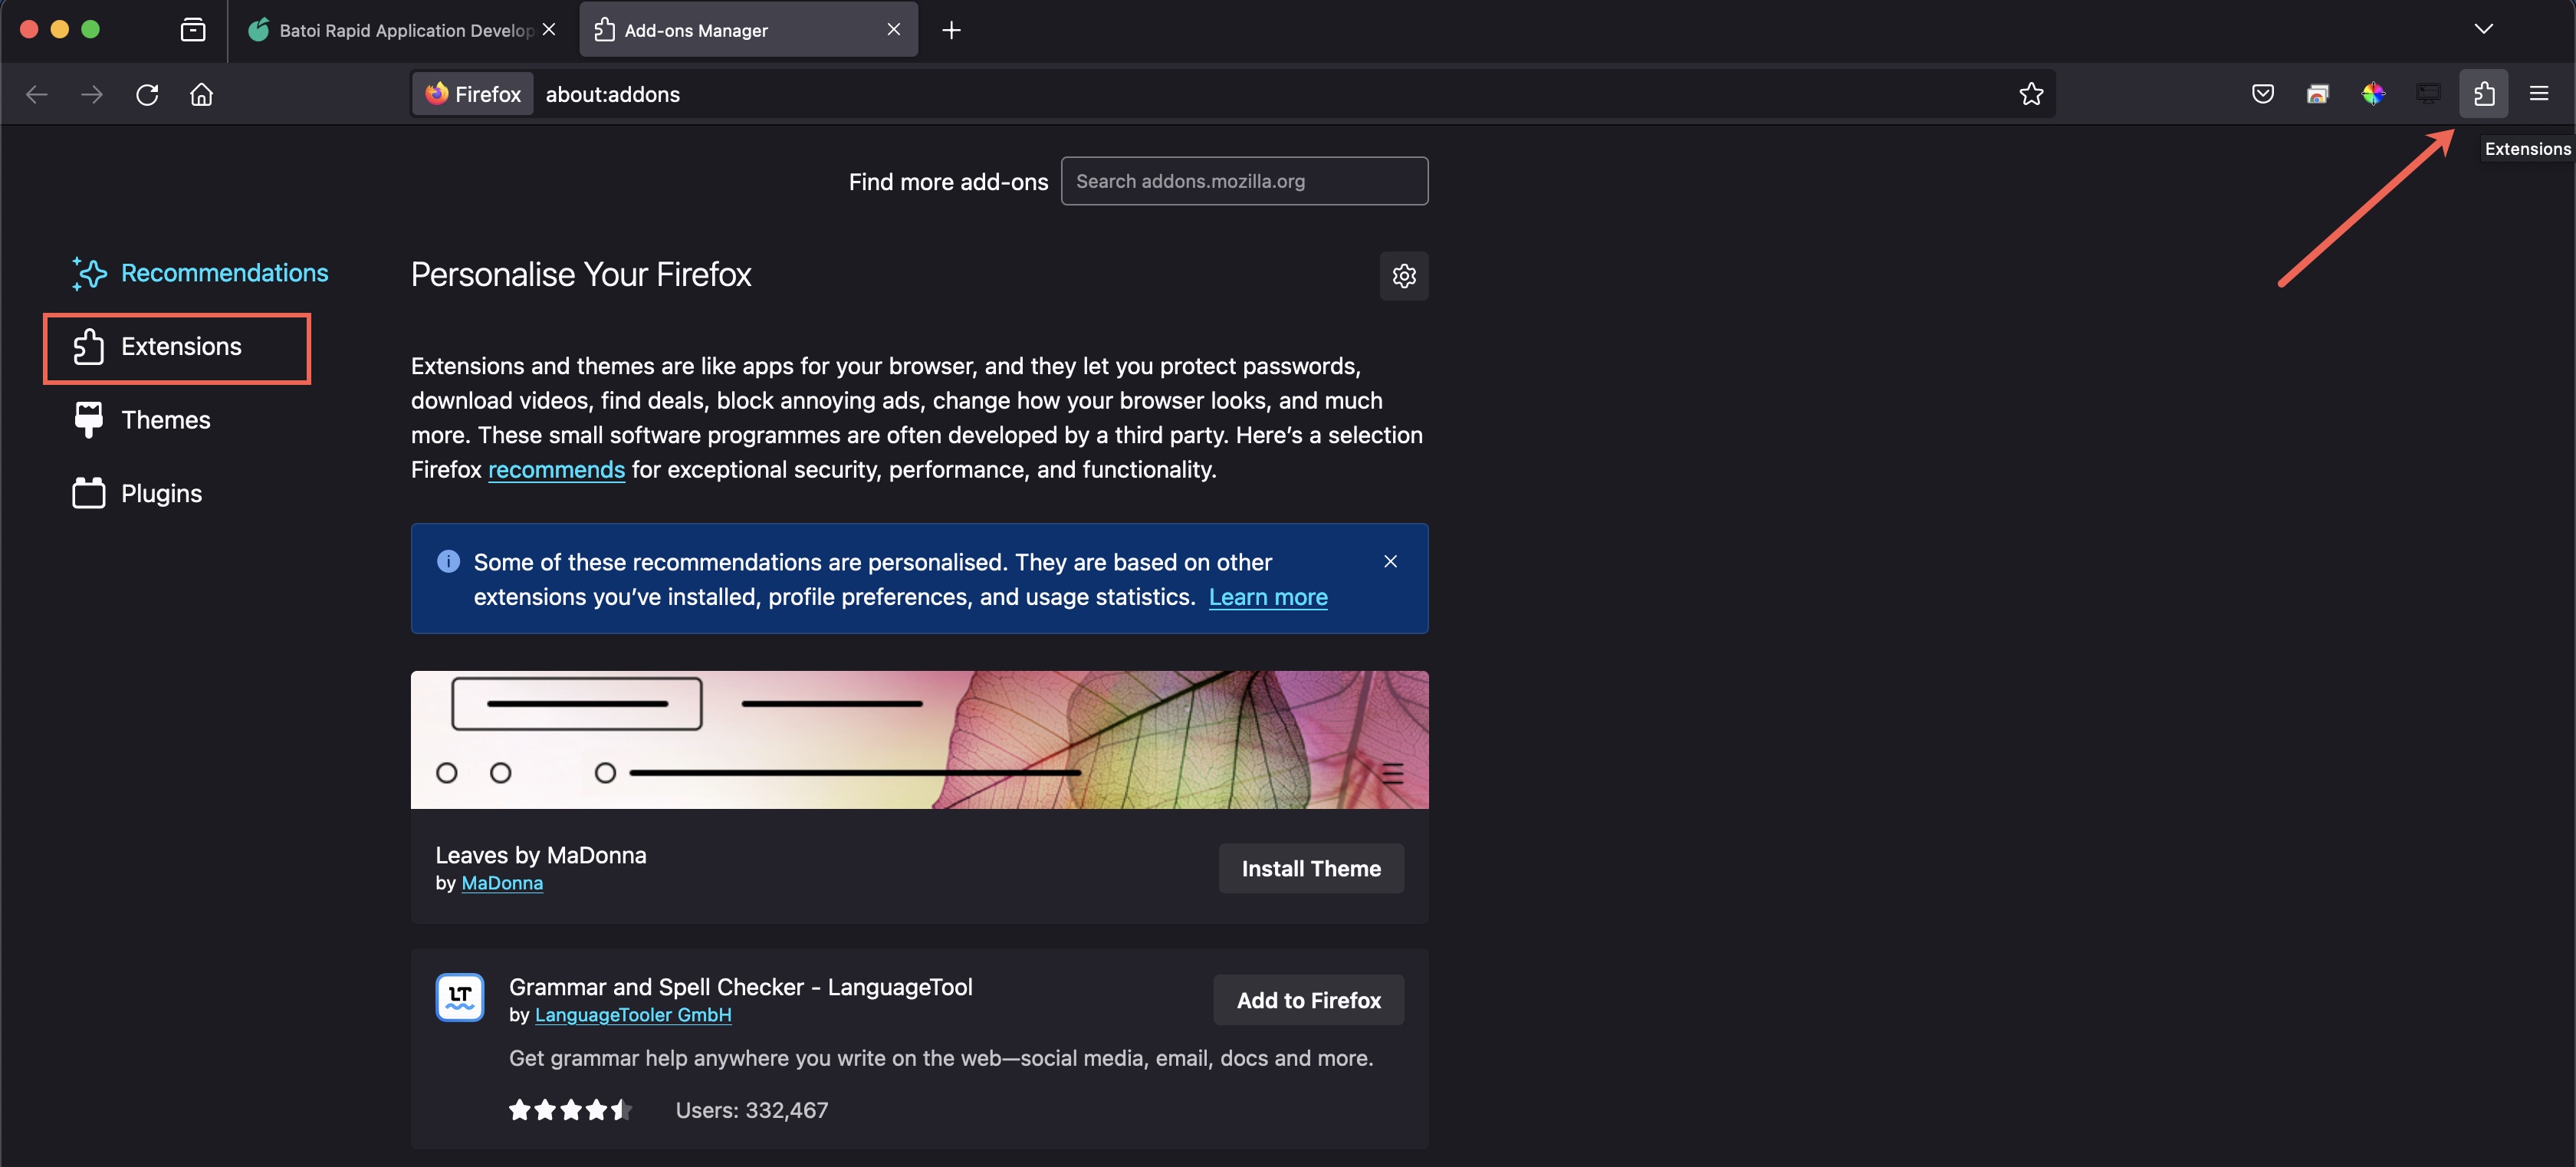2576x1167 pixels.
Task: Open Recommendations in the sidebar
Action: (x=201, y=273)
